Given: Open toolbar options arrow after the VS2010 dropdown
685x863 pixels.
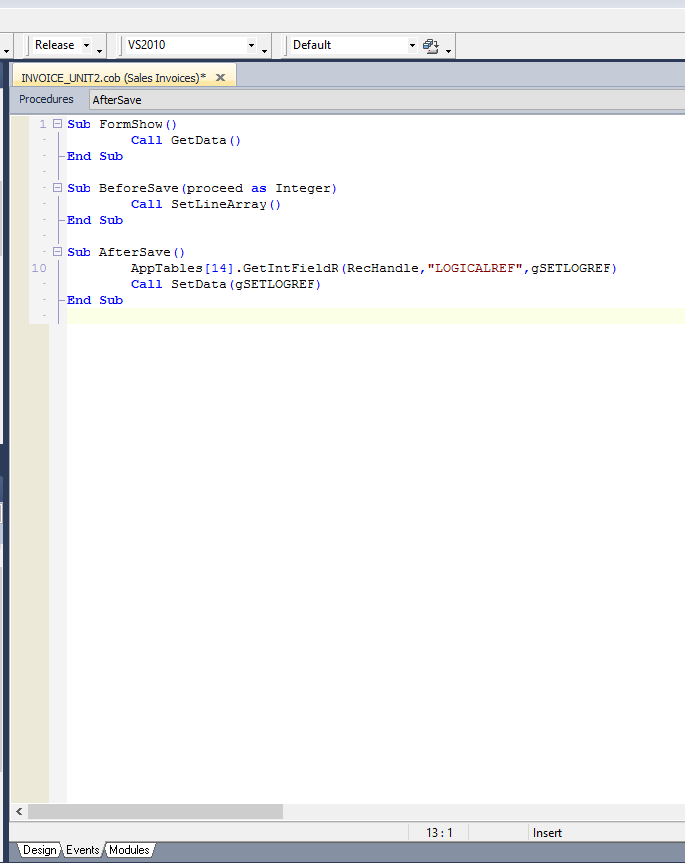Looking at the screenshot, I should [265, 48].
